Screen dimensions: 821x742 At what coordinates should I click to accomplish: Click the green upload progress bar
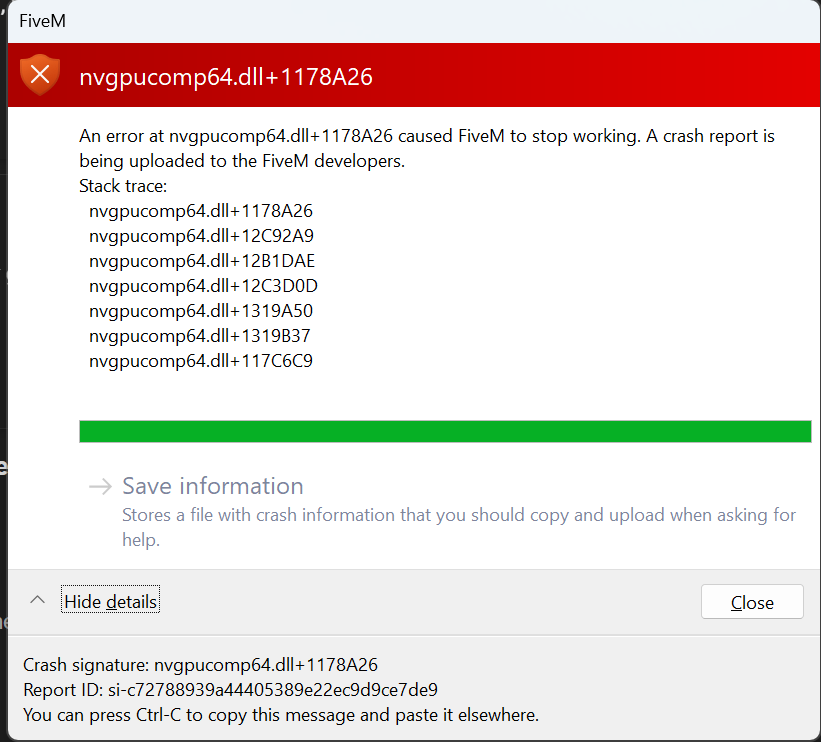point(445,431)
